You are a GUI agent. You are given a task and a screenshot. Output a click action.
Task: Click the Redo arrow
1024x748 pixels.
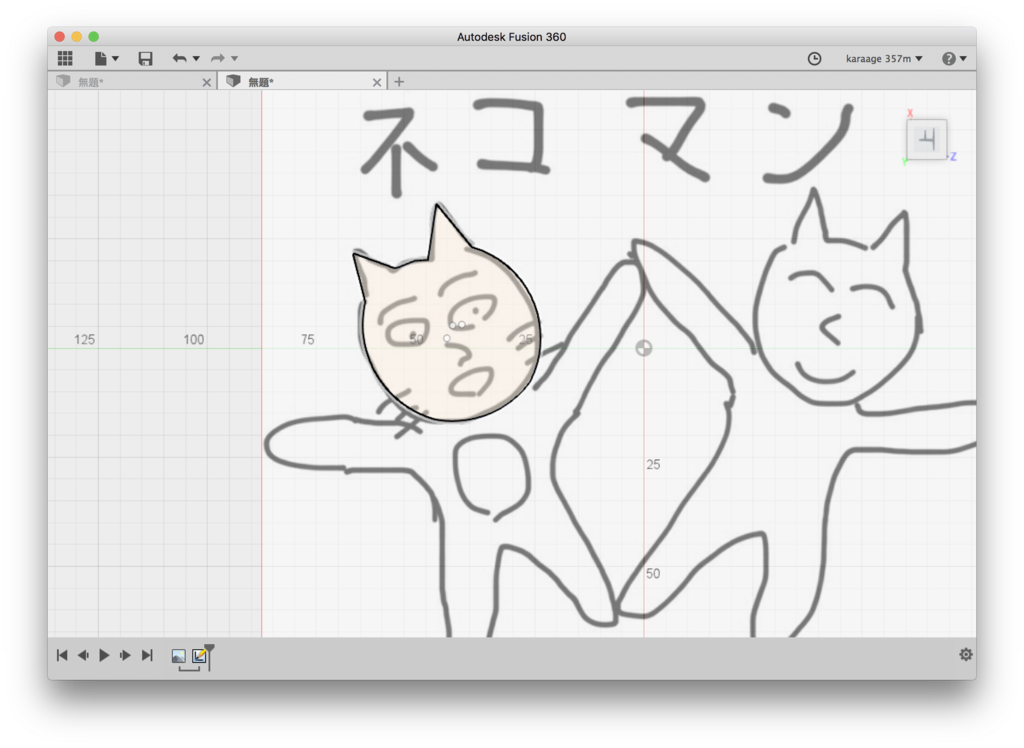coord(217,58)
